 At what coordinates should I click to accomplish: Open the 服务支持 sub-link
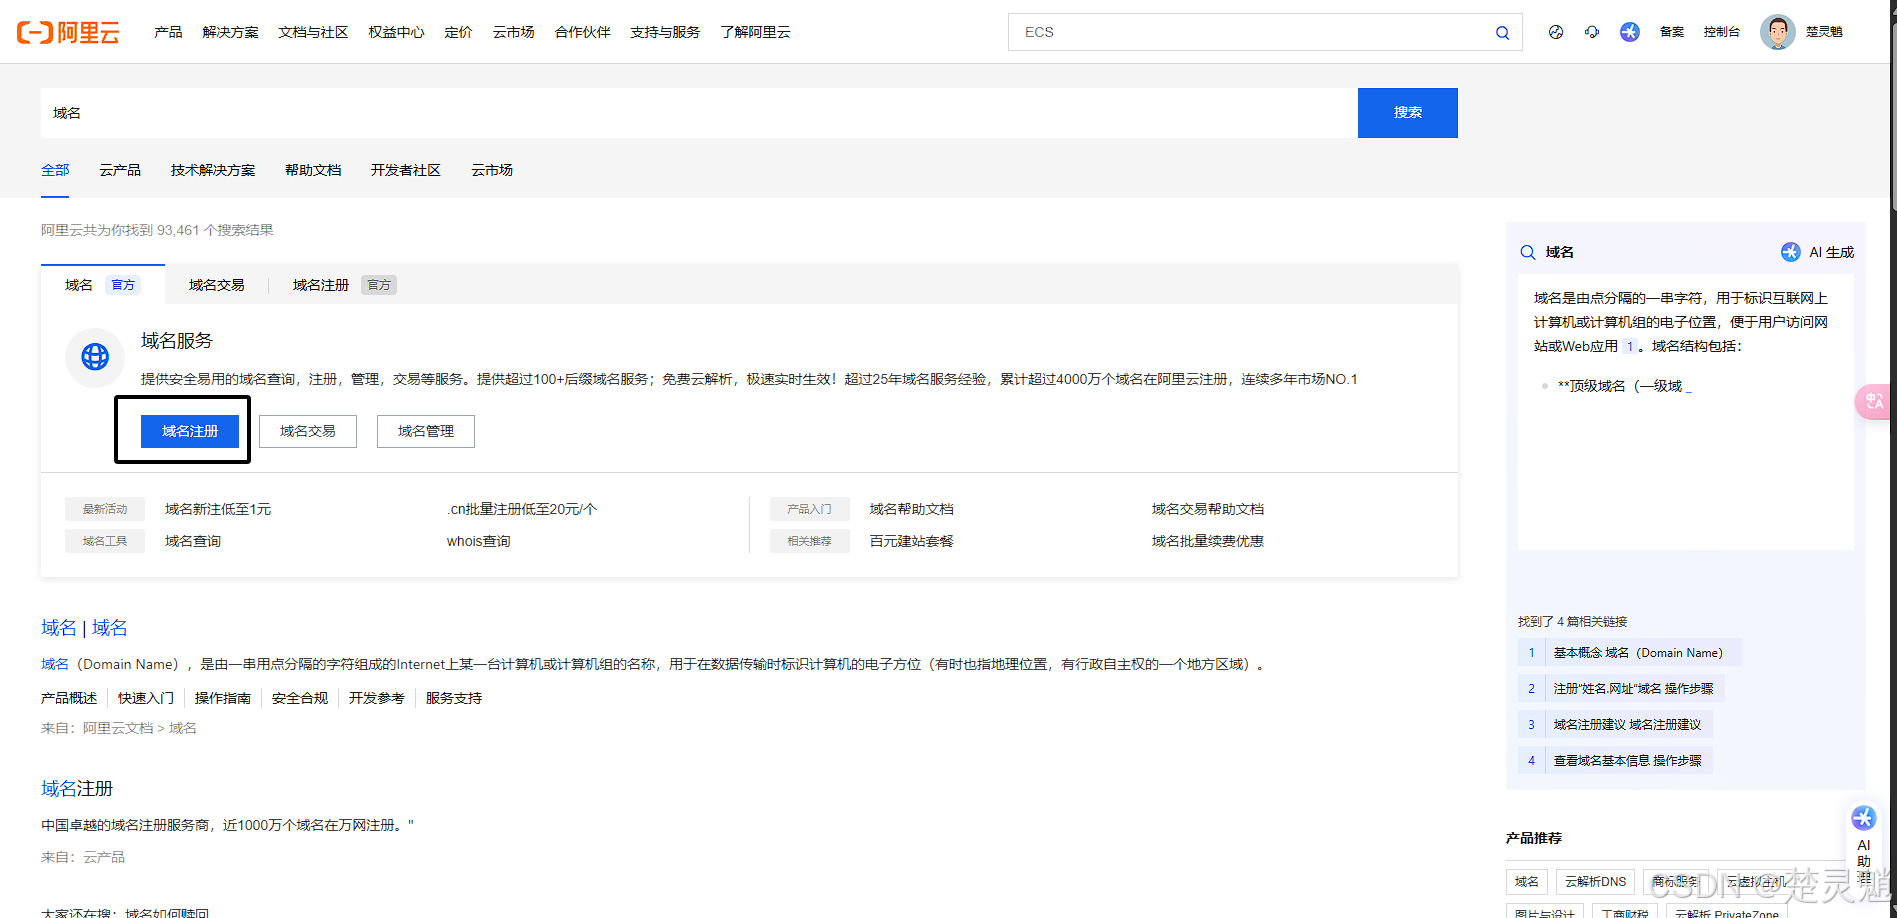(x=454, y=698)
